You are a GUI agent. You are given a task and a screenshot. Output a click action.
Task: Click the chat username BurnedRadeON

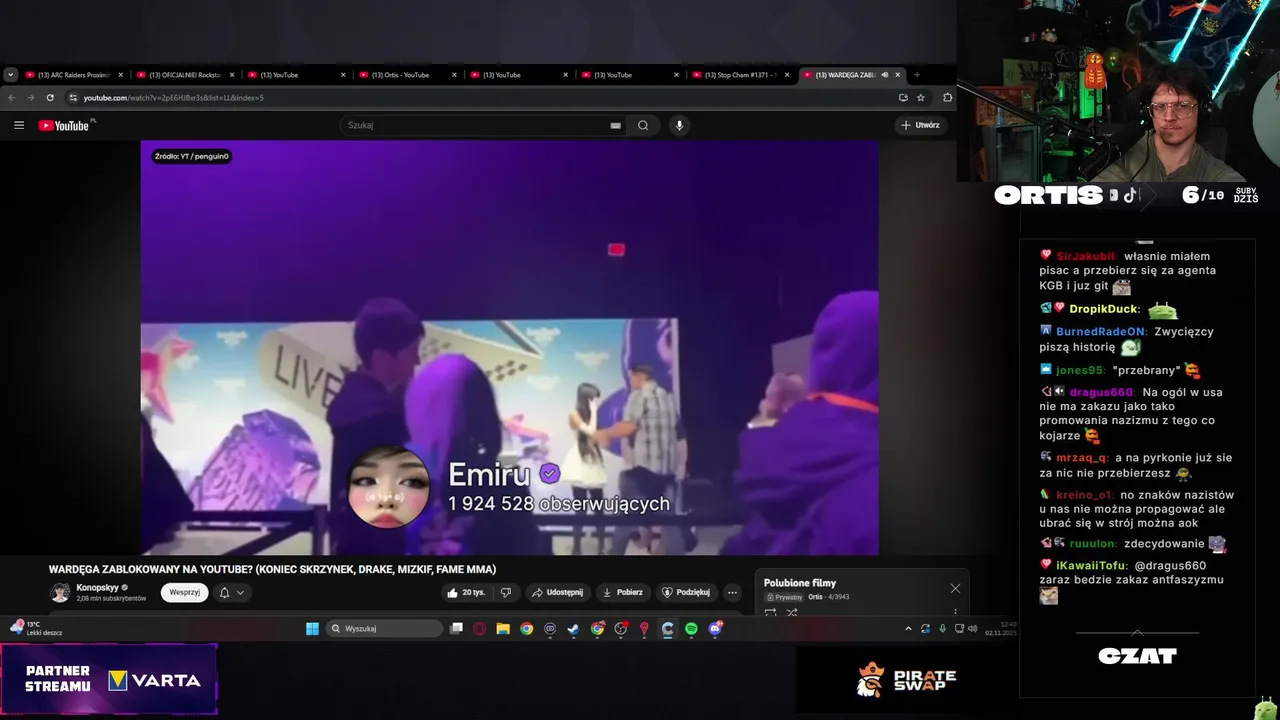tap(1100, 331)
